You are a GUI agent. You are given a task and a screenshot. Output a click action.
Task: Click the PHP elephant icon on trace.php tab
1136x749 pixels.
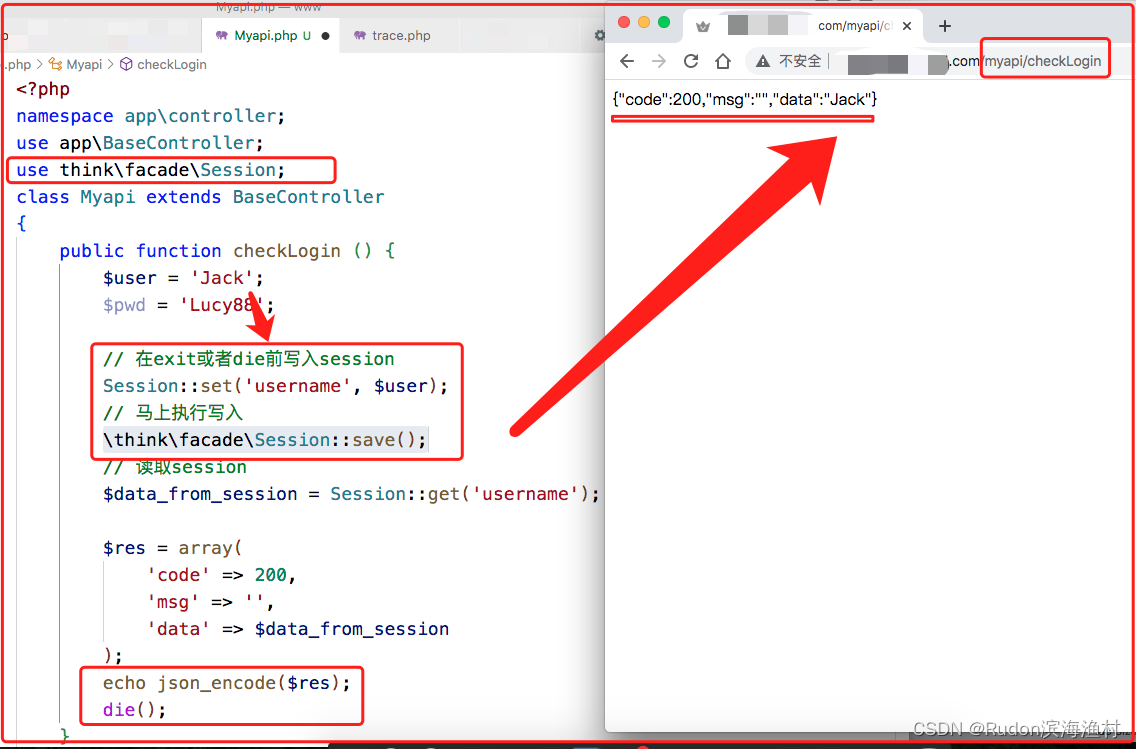click(x=361, y=35)
